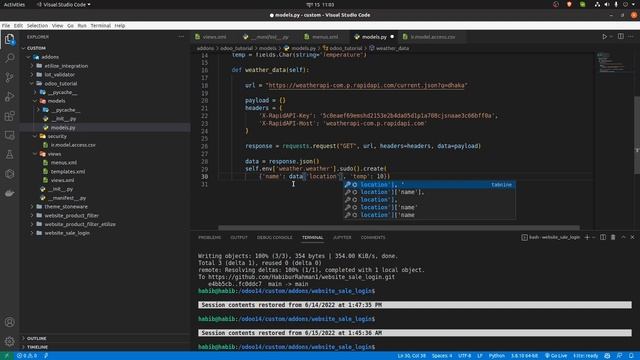Click Go Live in the status bar
Viewport: 640px width, 360px height.
(x=556, y=356)
